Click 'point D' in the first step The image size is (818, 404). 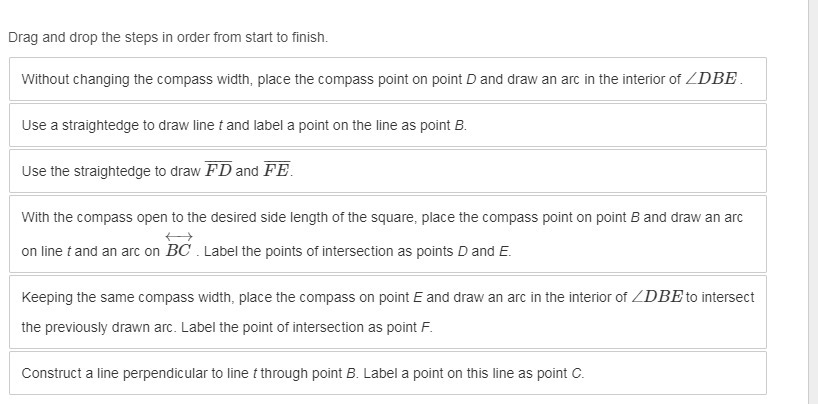point(454,79)
